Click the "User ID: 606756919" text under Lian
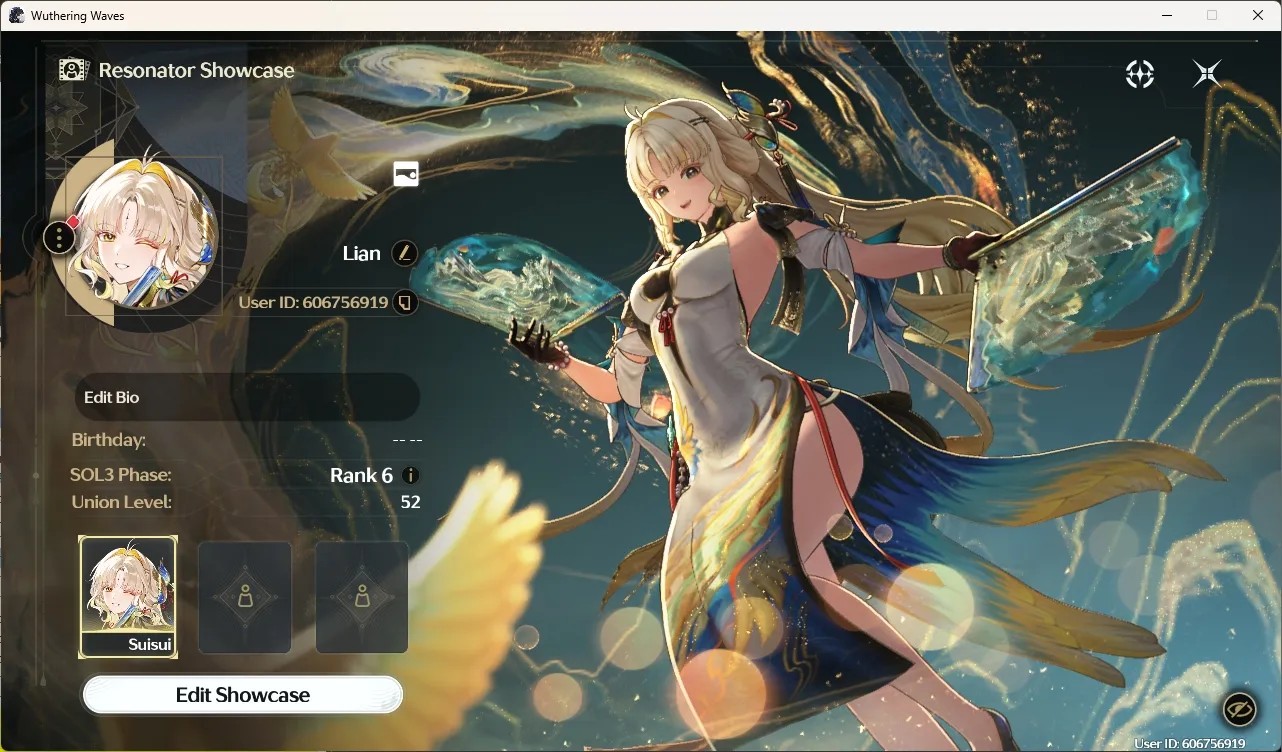 tap(313, 302)
